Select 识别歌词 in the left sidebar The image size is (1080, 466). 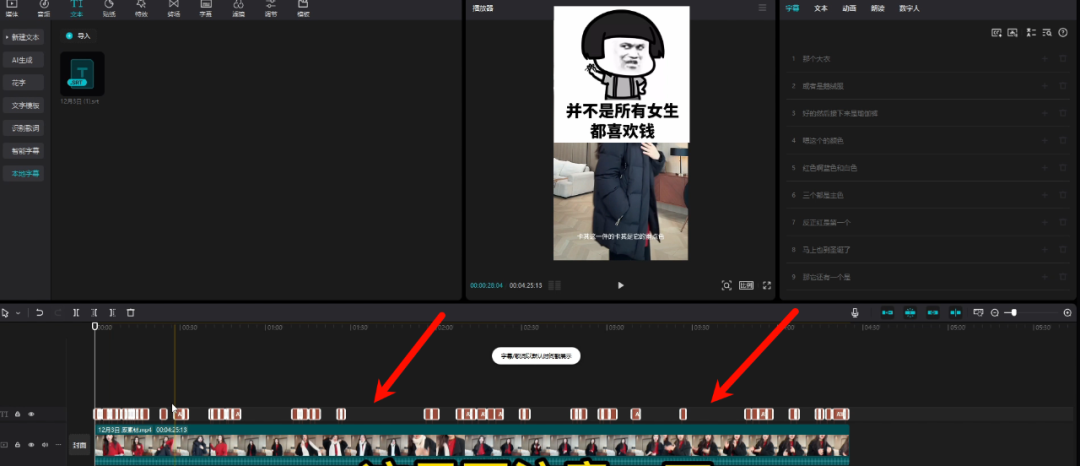tap(23, 127)
